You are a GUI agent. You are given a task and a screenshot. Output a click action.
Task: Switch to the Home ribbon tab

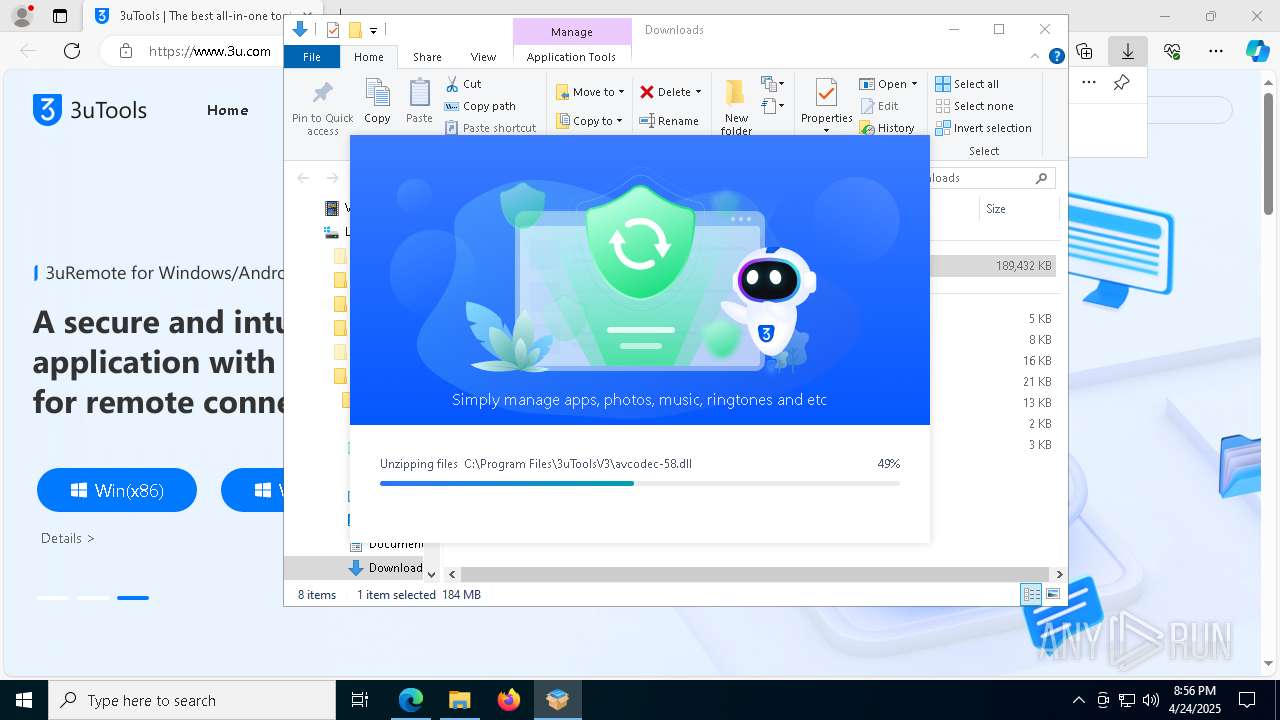coord(368,57)
